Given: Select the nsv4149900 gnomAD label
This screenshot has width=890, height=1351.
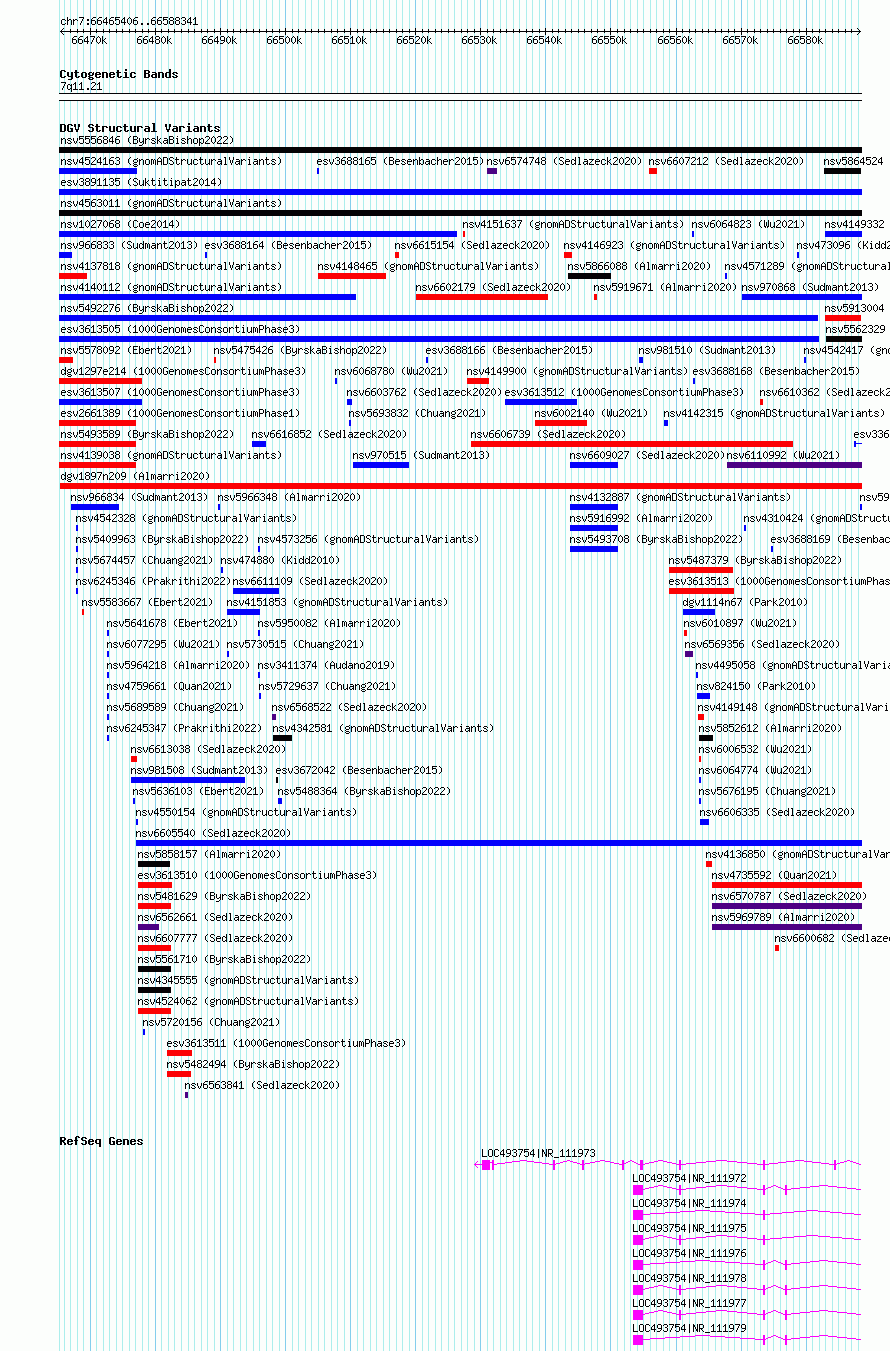Looking at the screenshot, I should pyautogui.click(x=577, y=371).
